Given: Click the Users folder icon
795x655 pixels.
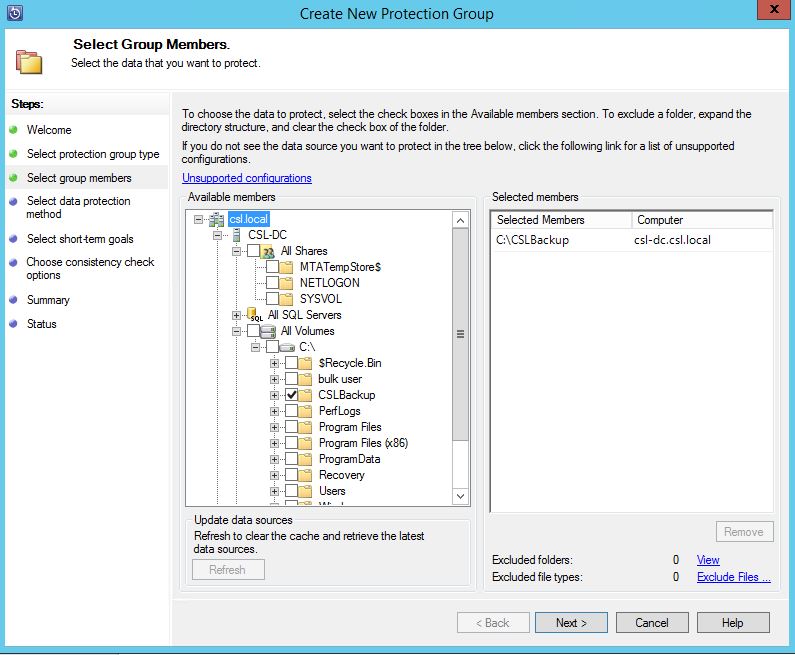Looking at the screenshot, I should point(305,491).
